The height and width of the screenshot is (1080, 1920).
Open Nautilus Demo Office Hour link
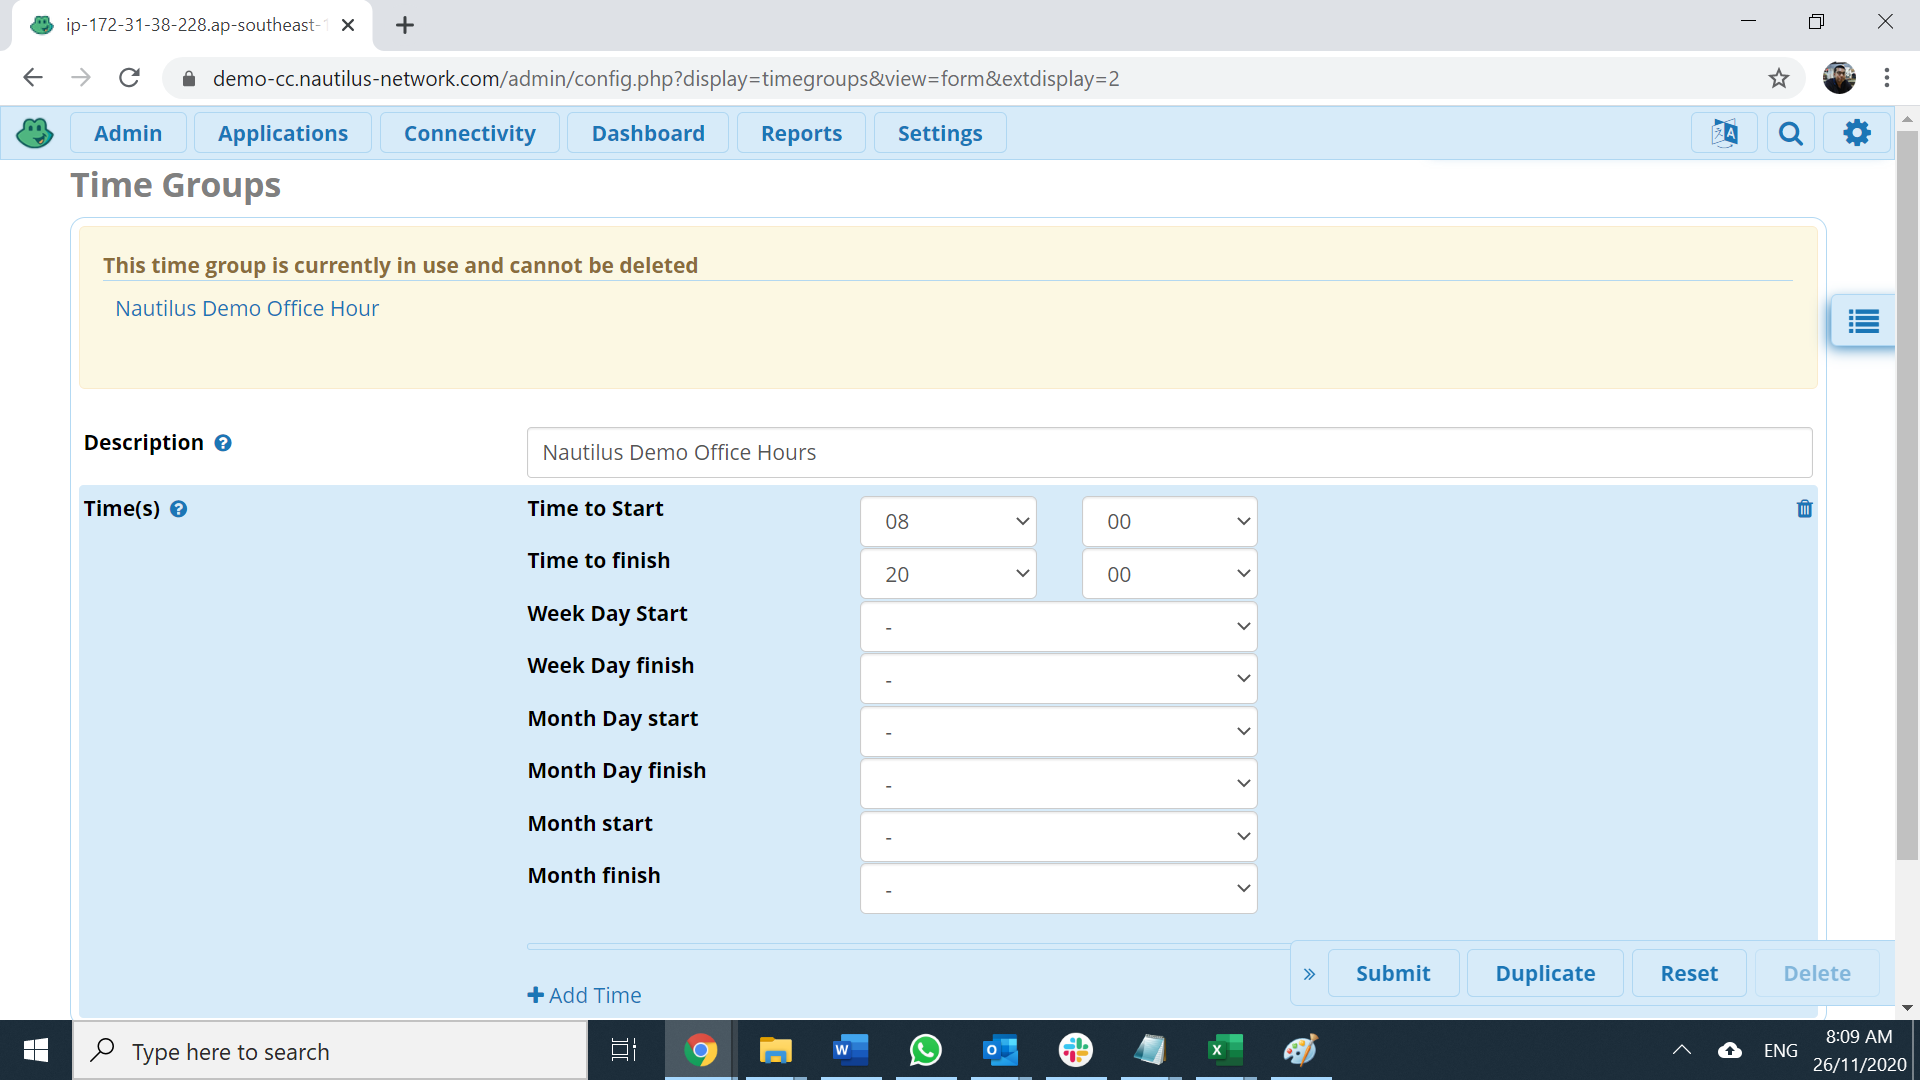247,309
